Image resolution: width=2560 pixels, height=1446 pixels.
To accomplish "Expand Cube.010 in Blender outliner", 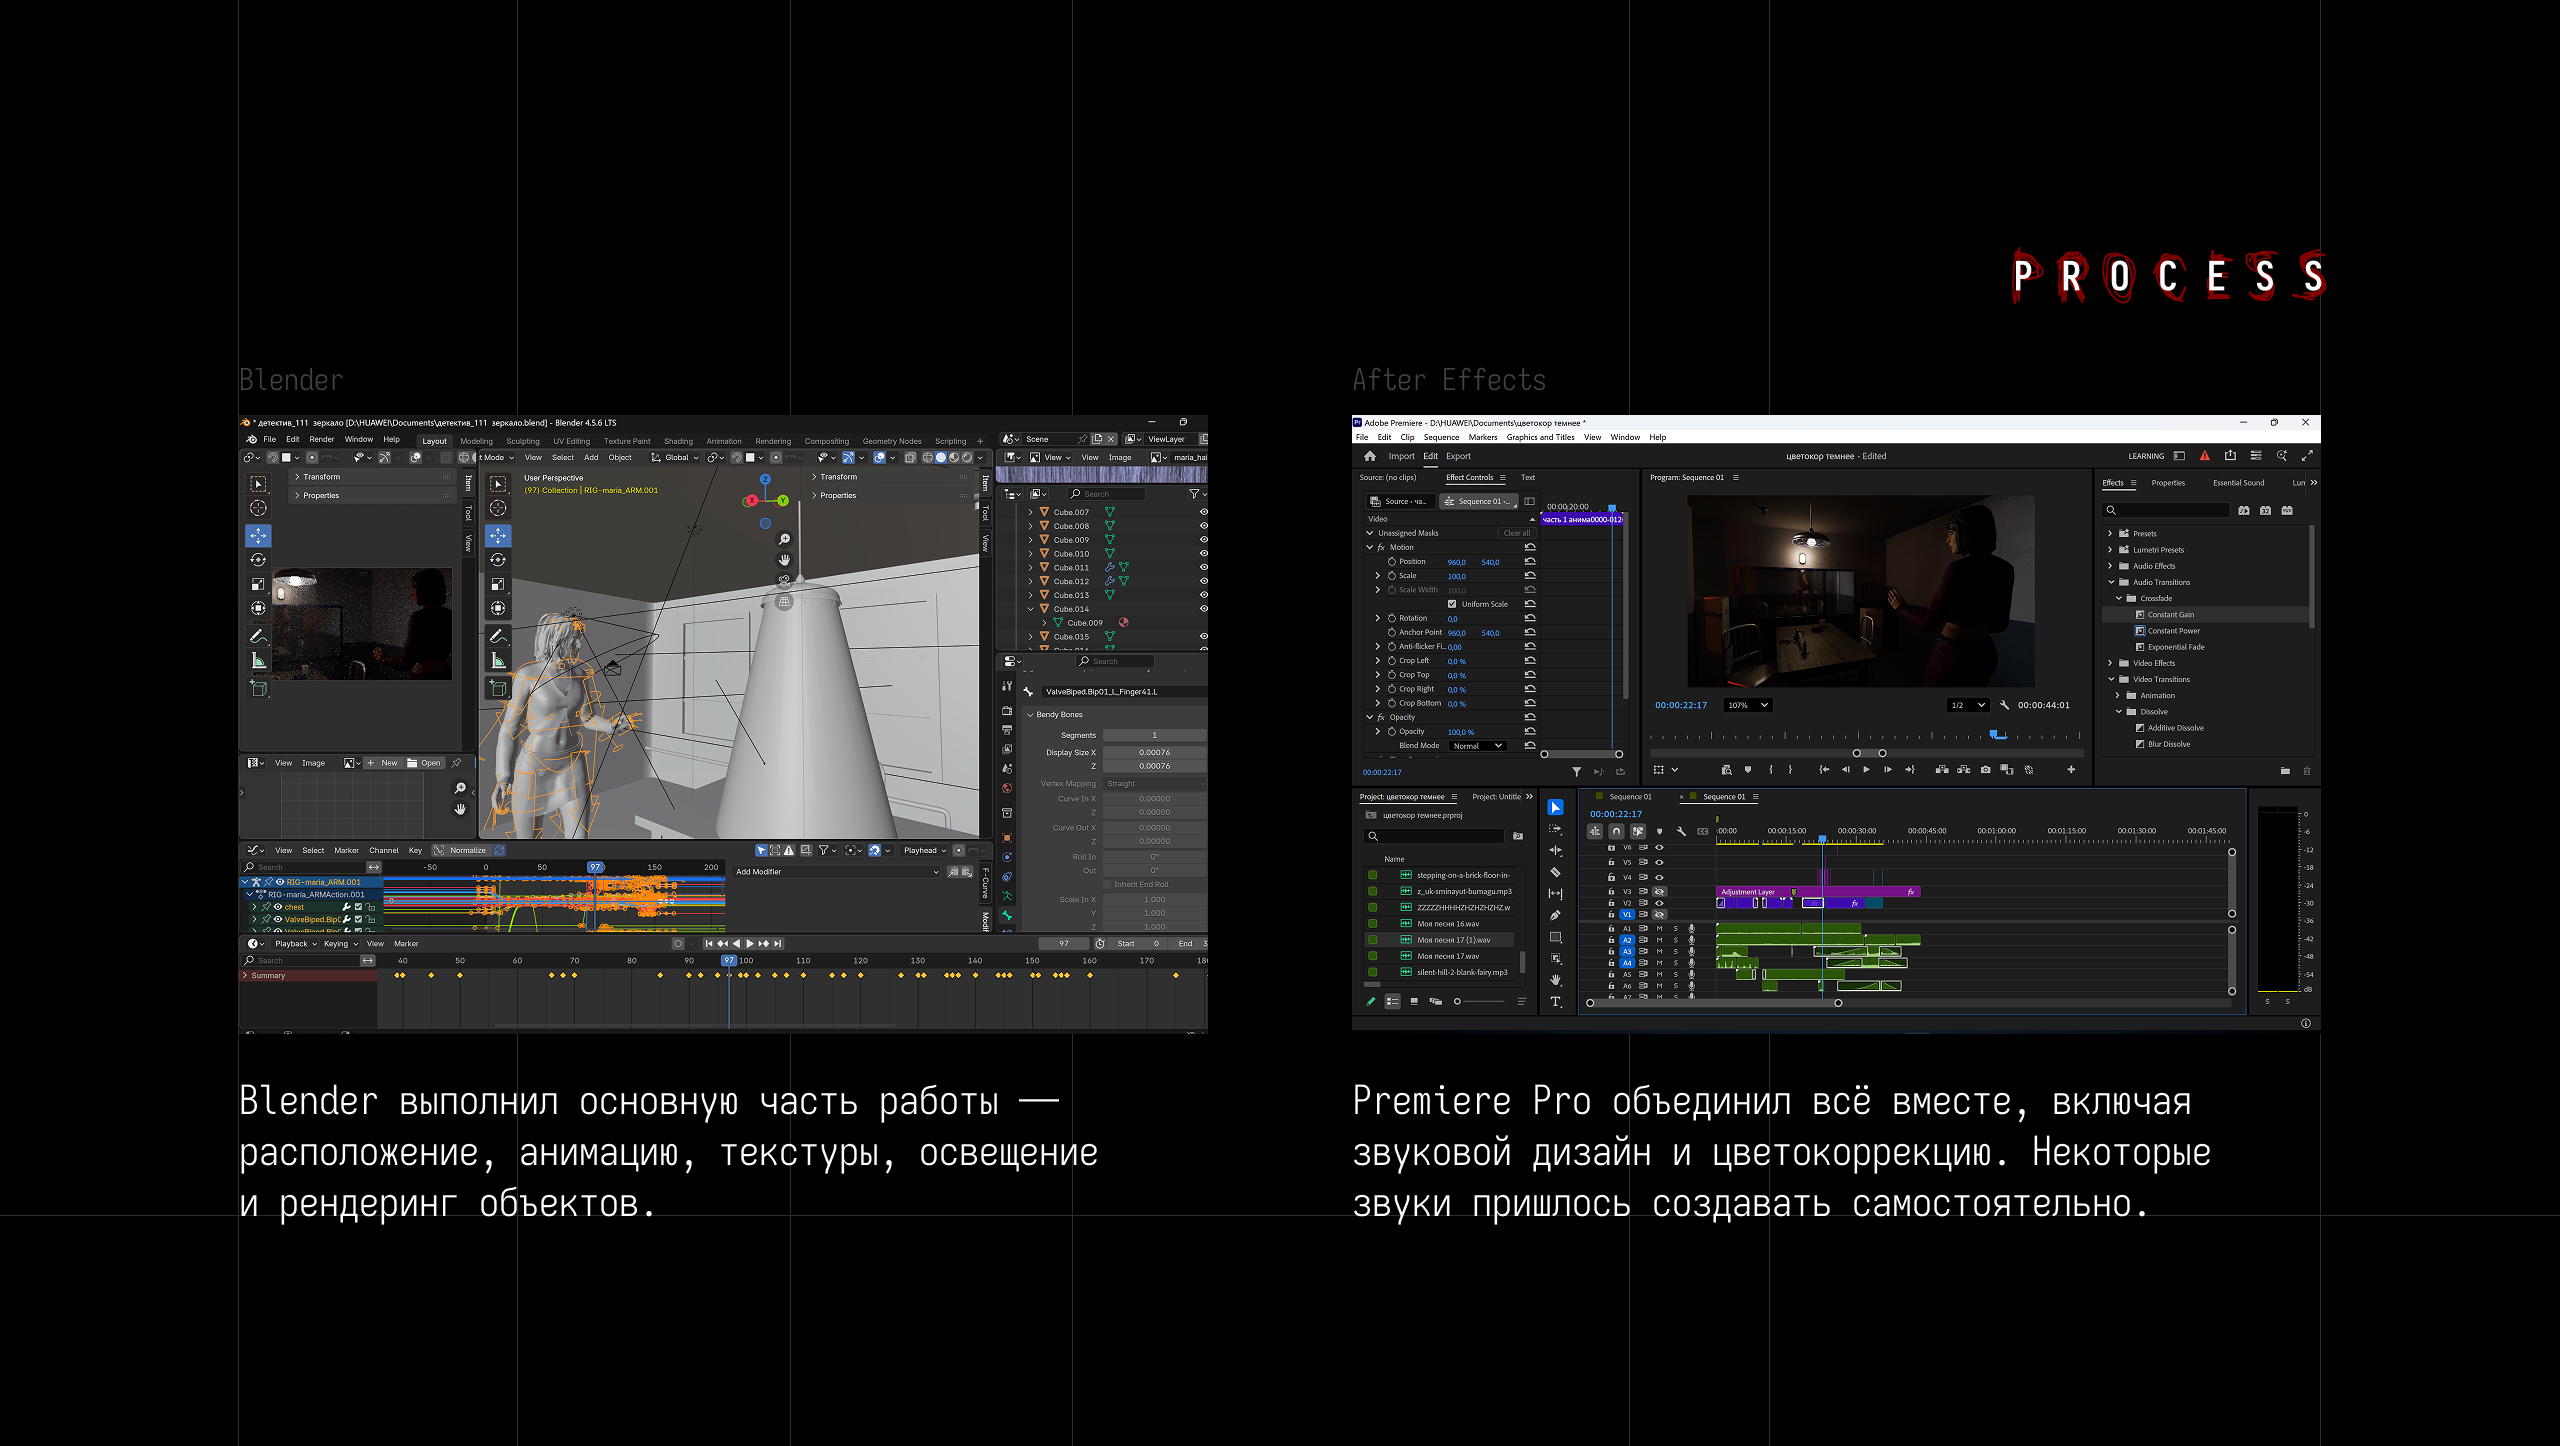I will (x=1031, y=554).
